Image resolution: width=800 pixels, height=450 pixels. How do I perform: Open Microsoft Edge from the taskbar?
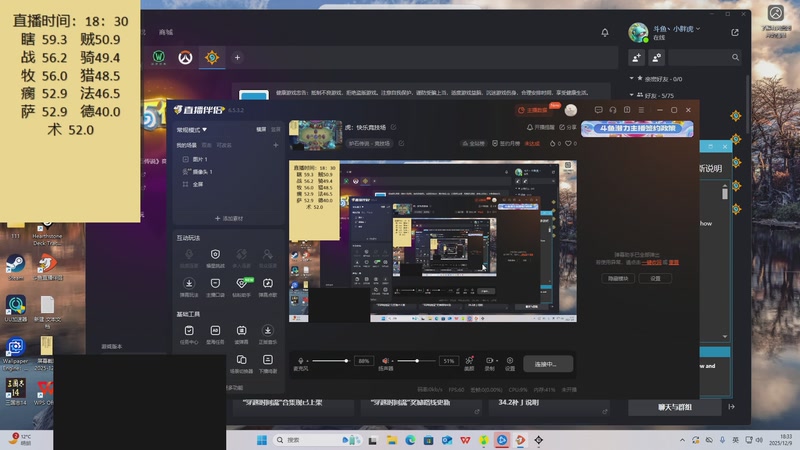point(410,440)
